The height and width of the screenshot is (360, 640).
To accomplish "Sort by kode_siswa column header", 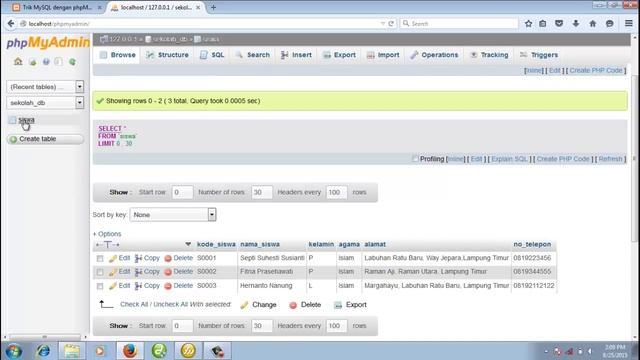I will (216, 244).
